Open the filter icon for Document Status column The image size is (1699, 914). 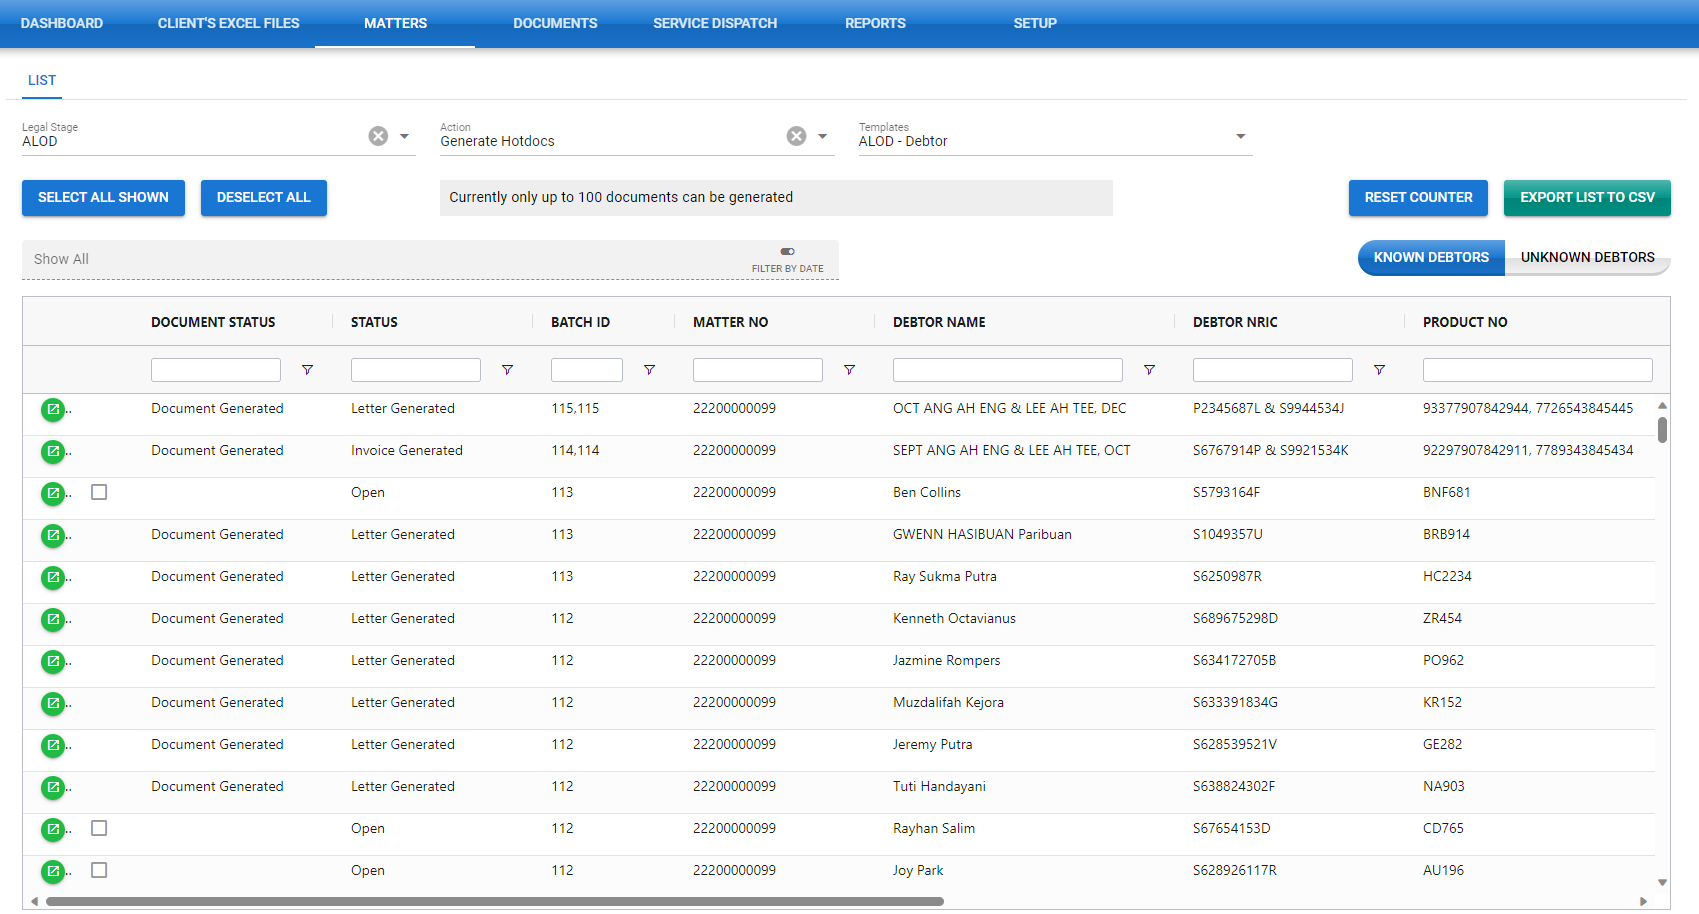pos(307,370)
